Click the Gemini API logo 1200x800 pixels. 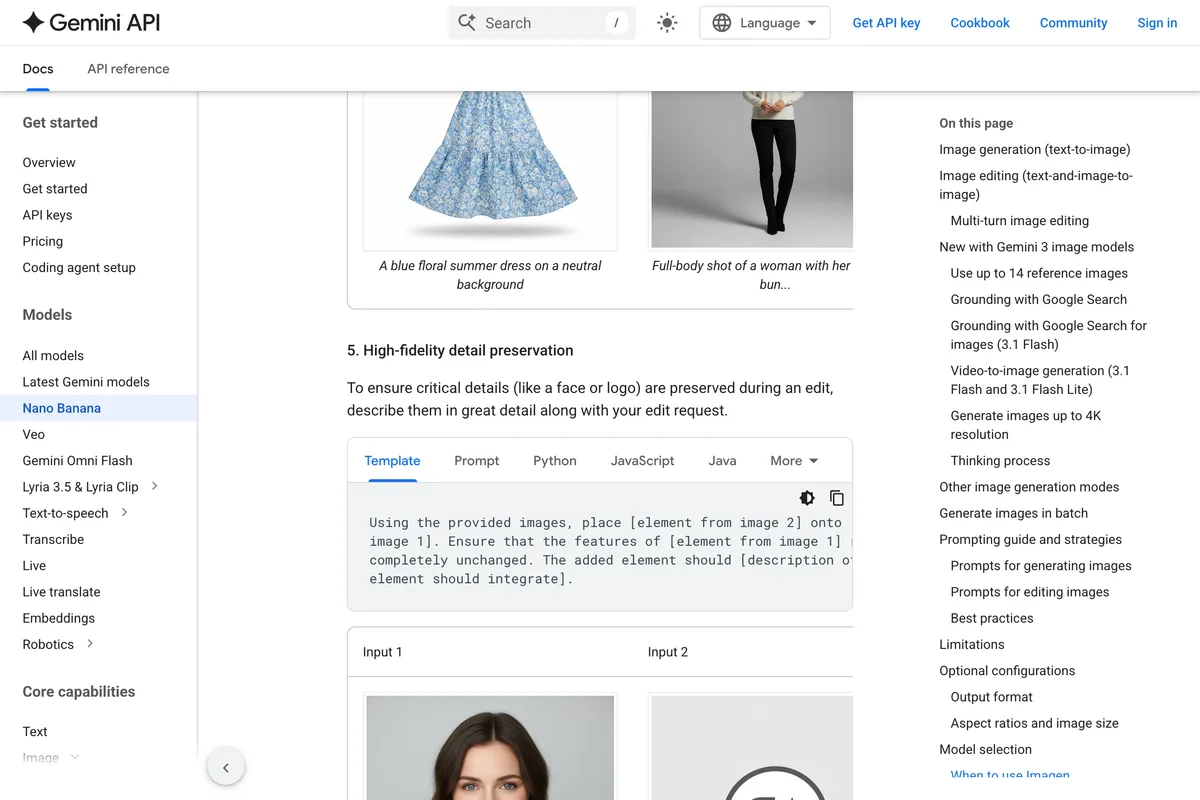pos(91,22)
